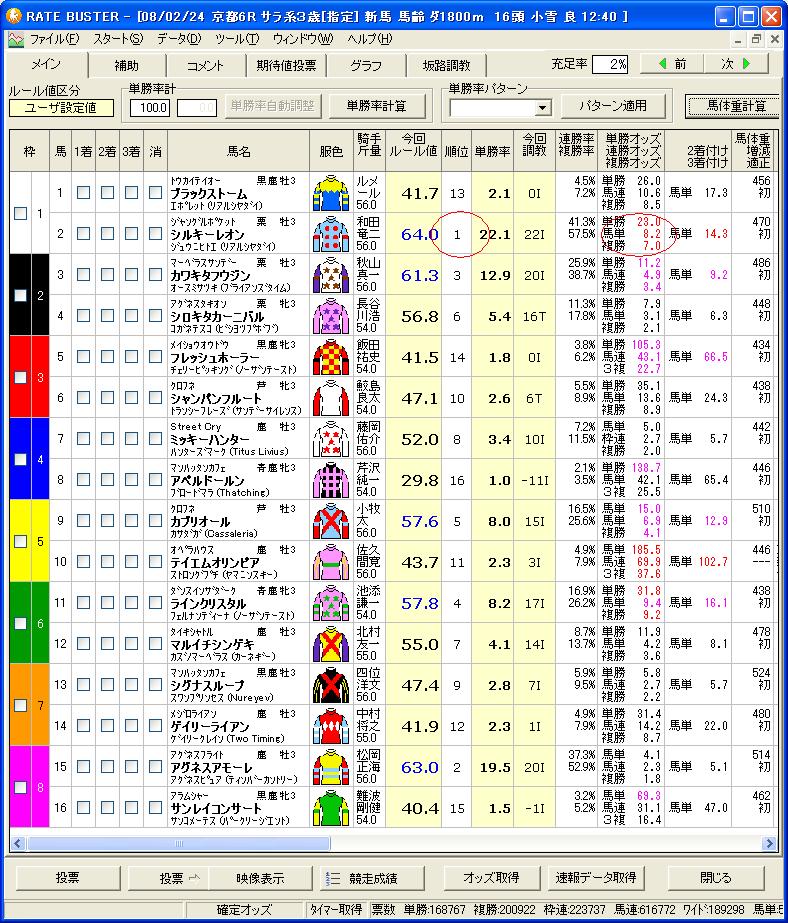Click the 今回ルール値 column header

click(414, 151)
